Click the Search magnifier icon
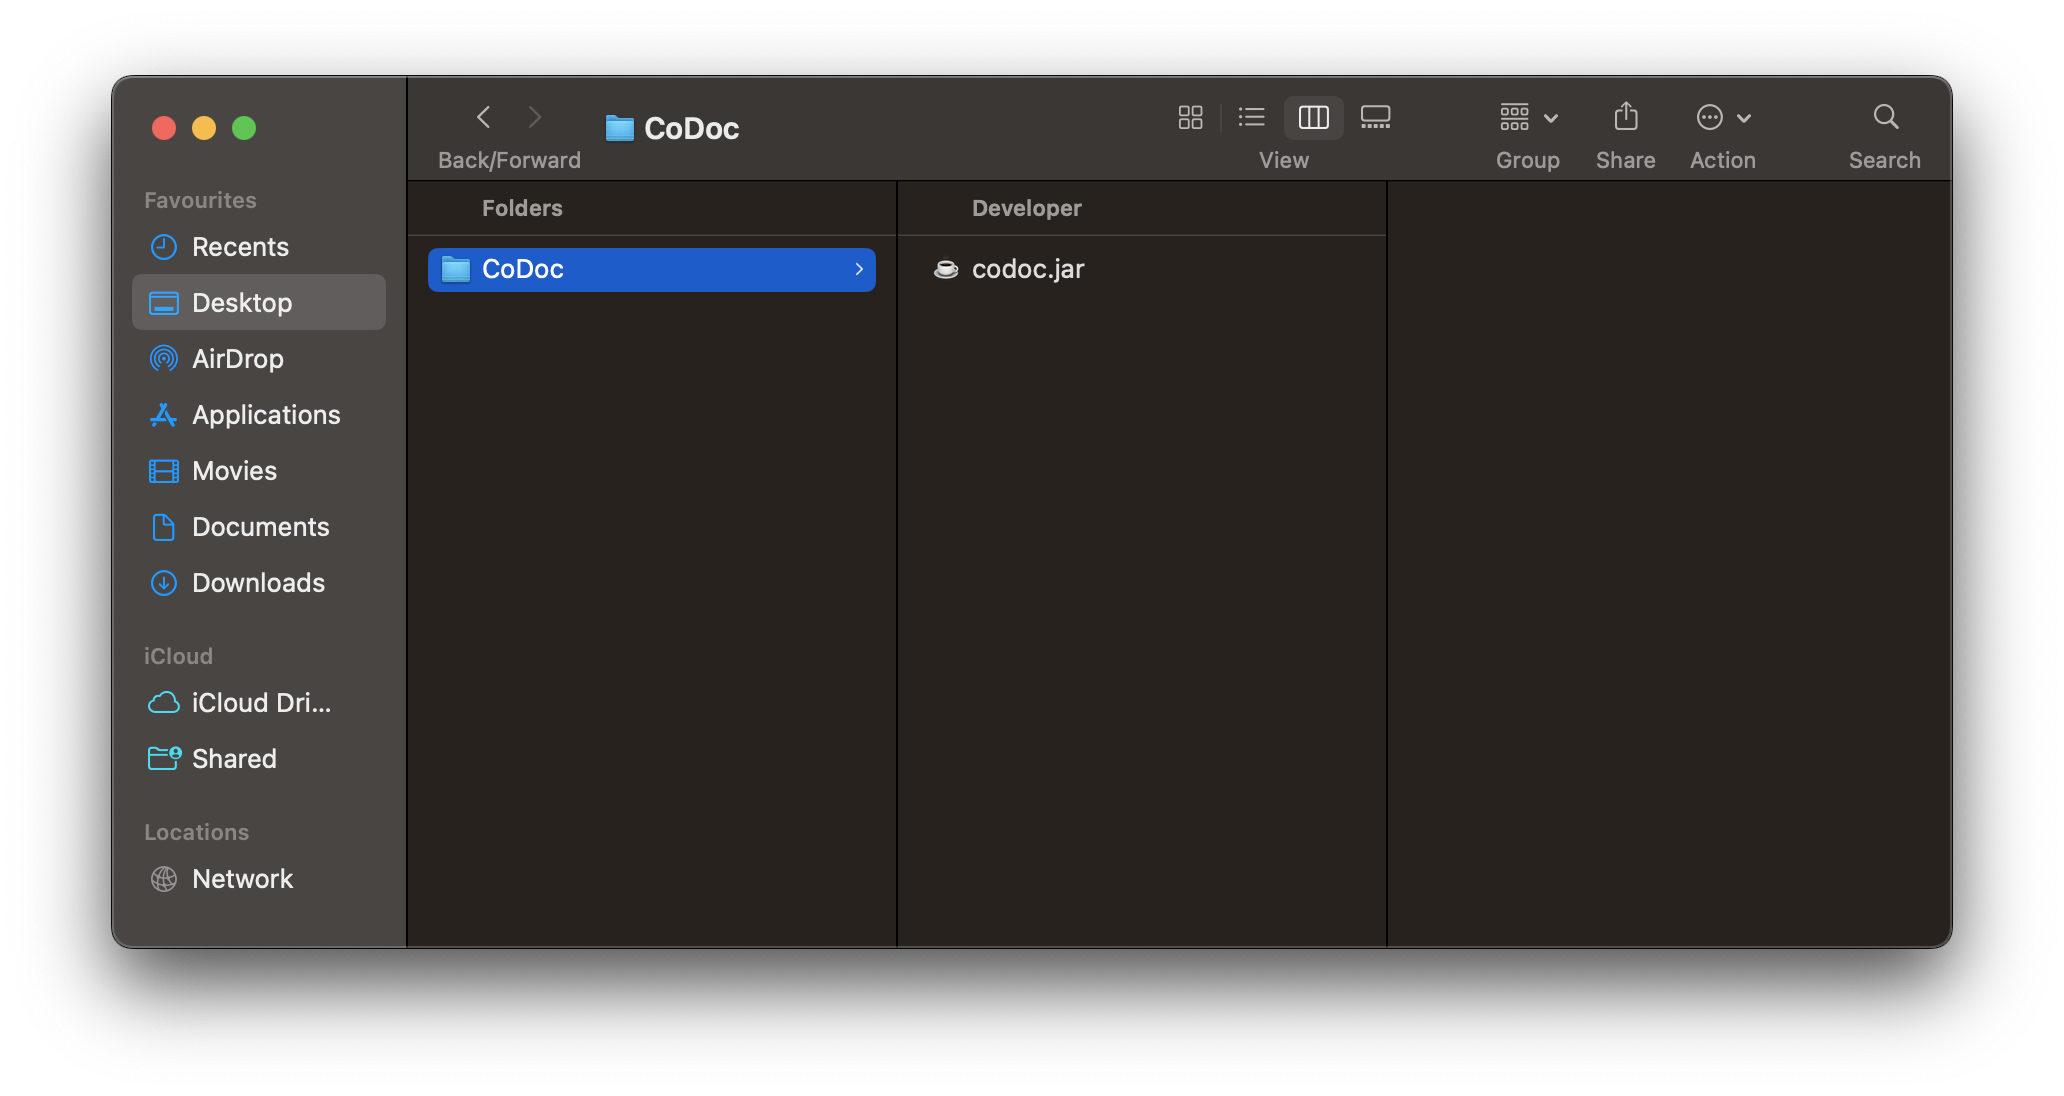 click(1885, 117)
